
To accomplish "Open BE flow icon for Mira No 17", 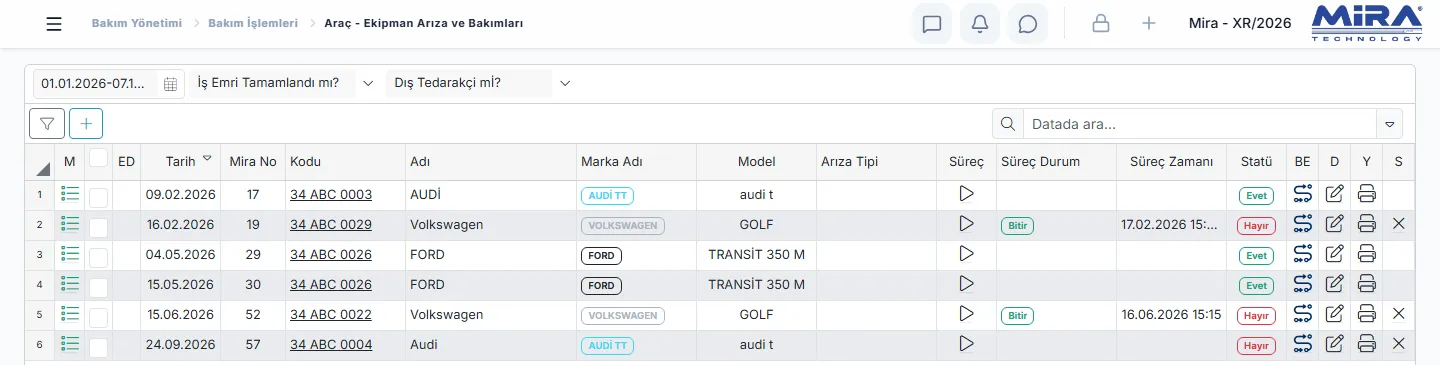I will pos(1302,194).
